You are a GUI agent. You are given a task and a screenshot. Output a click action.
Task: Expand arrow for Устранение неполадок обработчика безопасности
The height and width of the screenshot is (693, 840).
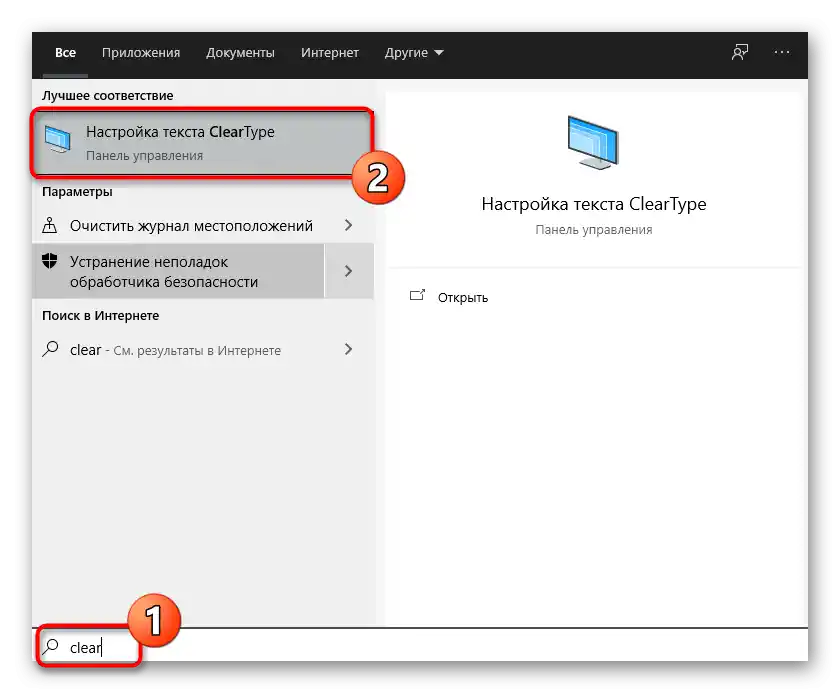349,271
